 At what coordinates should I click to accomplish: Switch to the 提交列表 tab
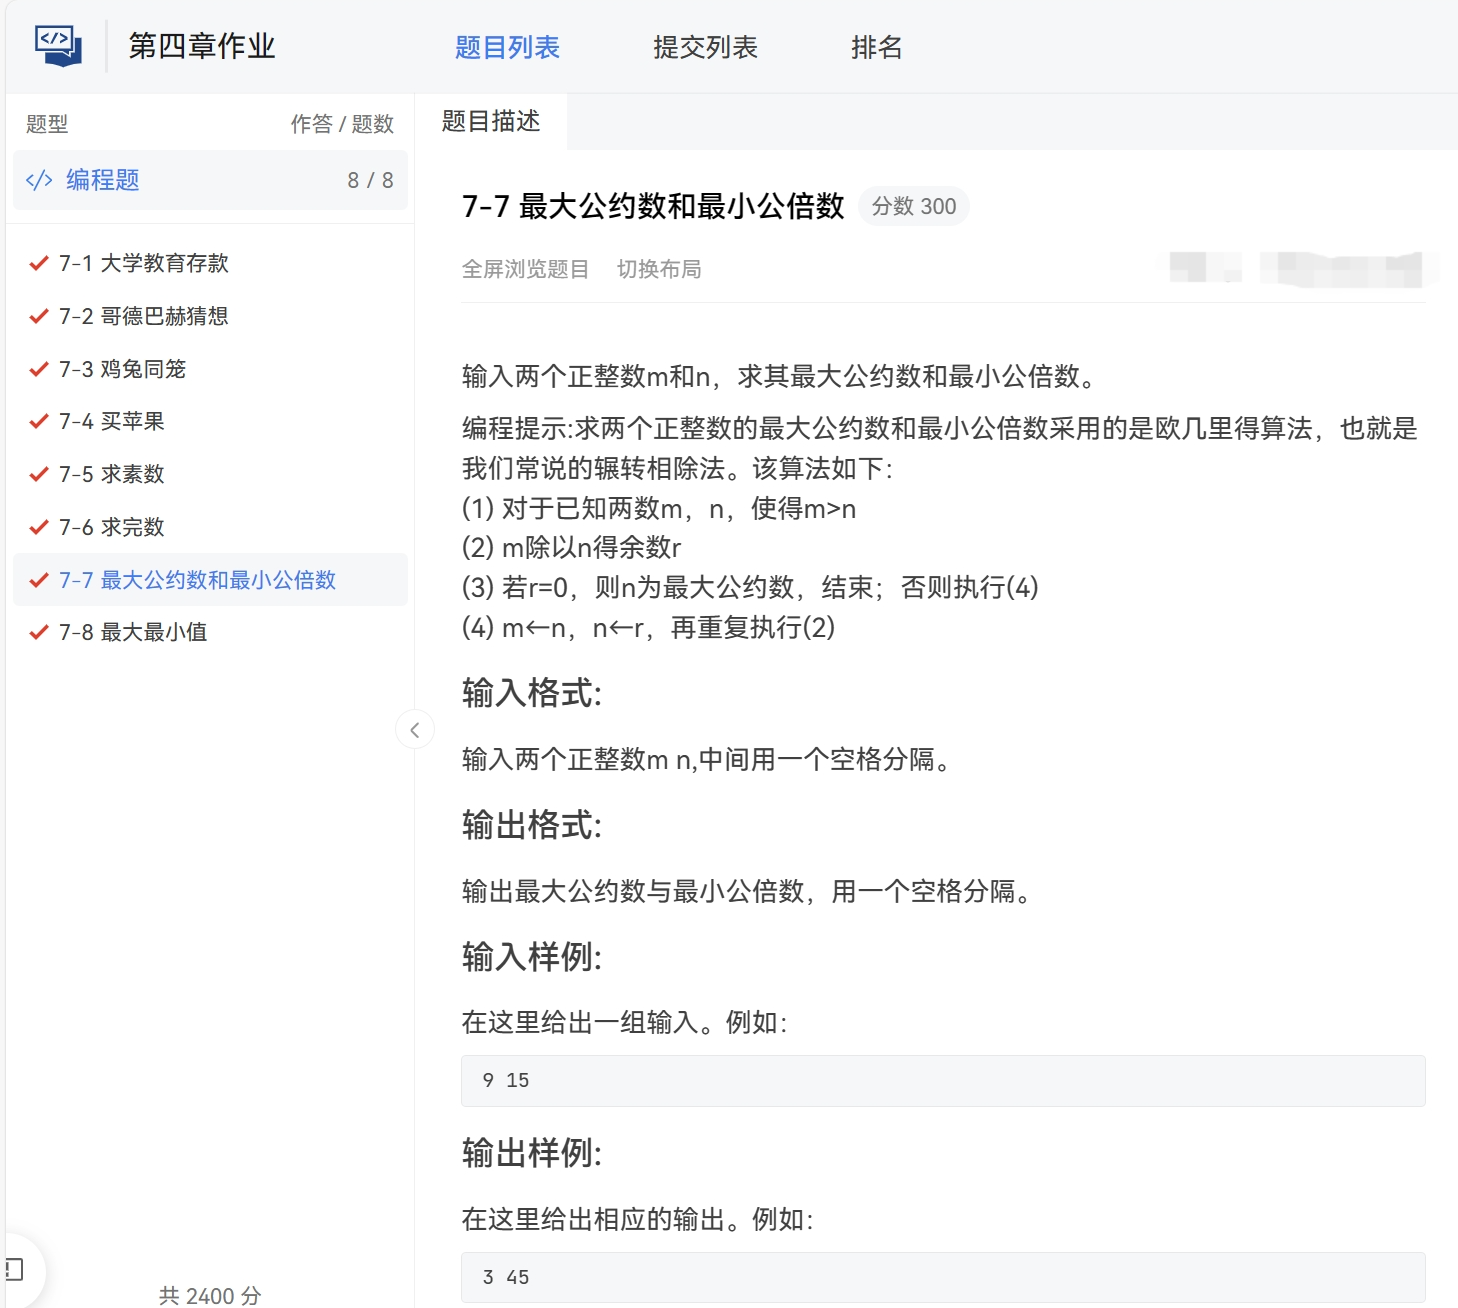tap(705, 47)
